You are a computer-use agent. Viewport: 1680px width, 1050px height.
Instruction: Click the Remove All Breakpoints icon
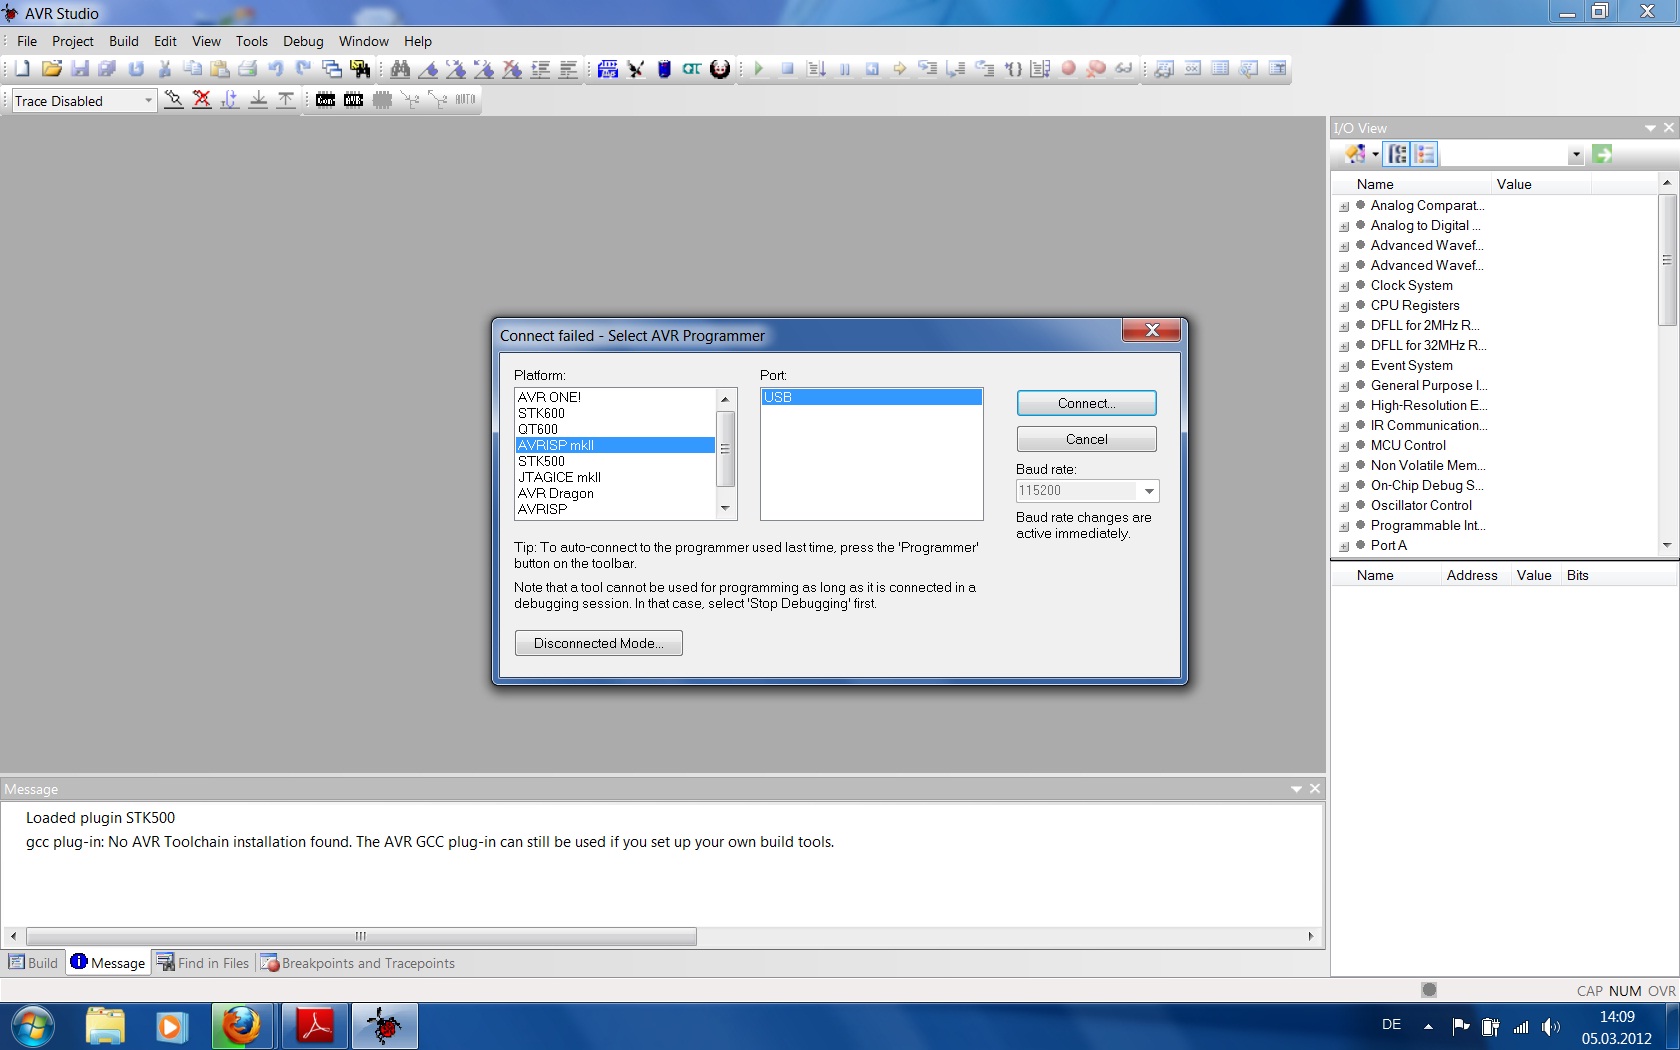[x=1096, y=69]
